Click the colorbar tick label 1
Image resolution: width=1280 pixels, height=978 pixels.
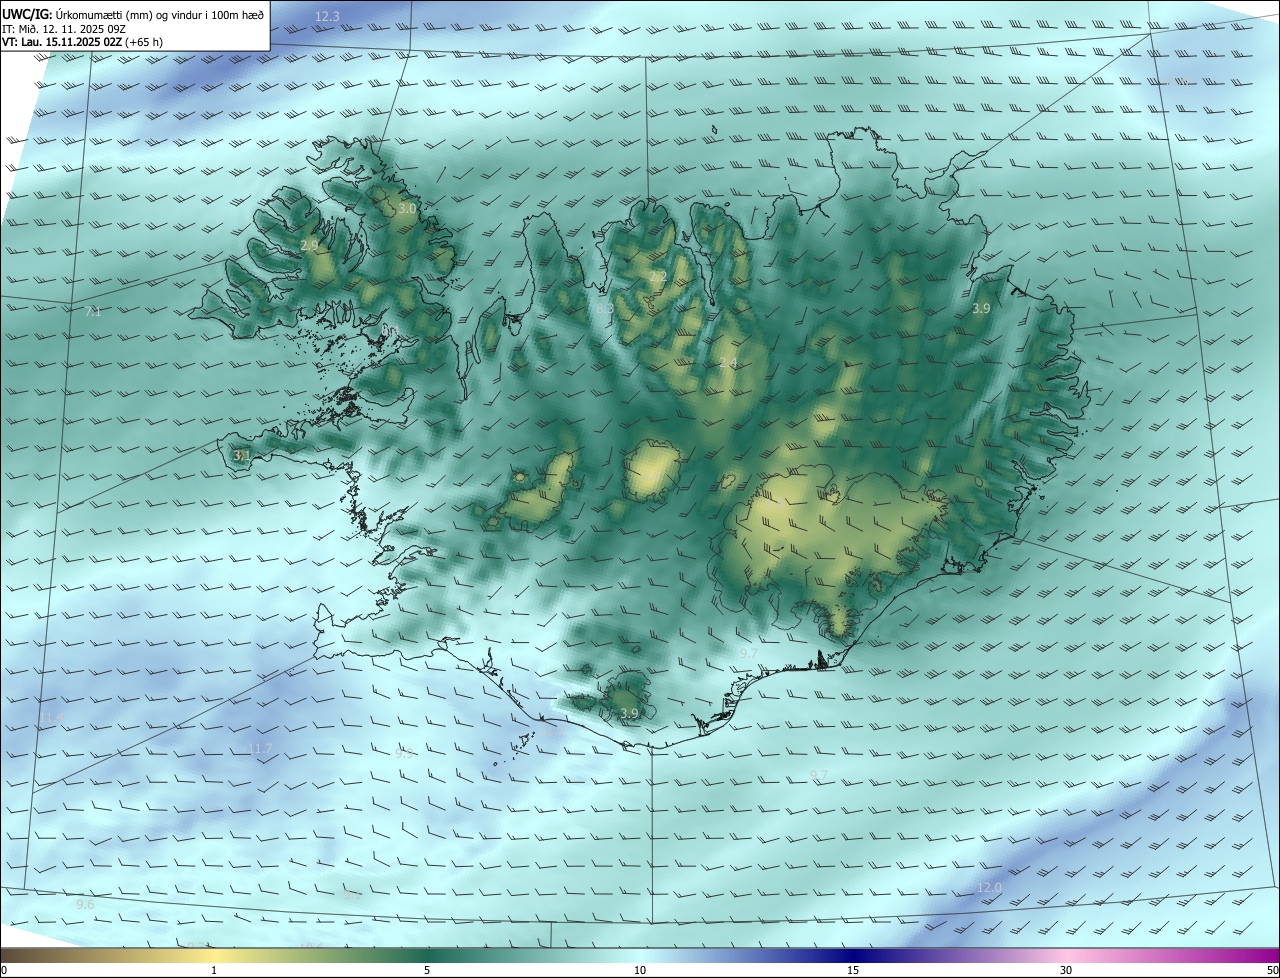click(x=214, y=970)
